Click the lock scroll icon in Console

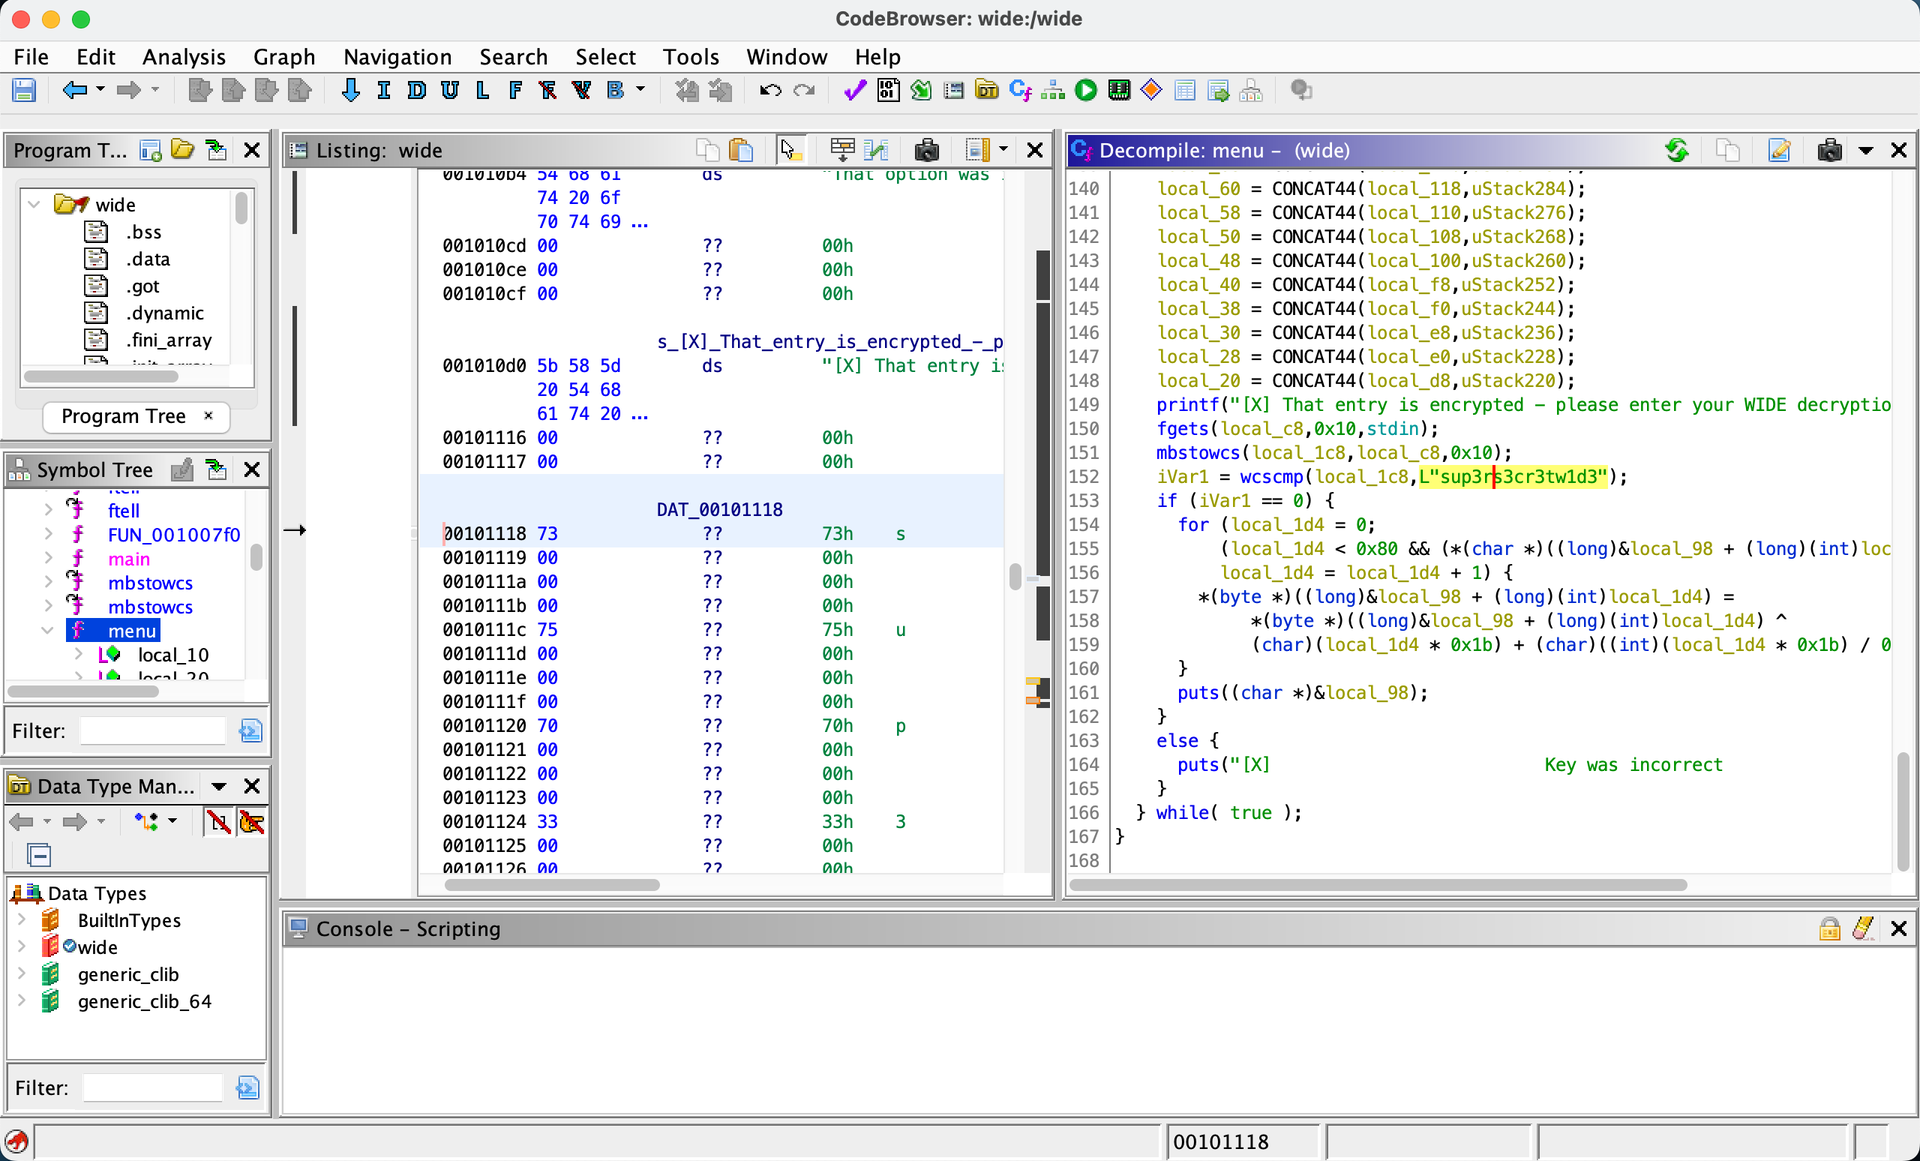(1829, 929)
